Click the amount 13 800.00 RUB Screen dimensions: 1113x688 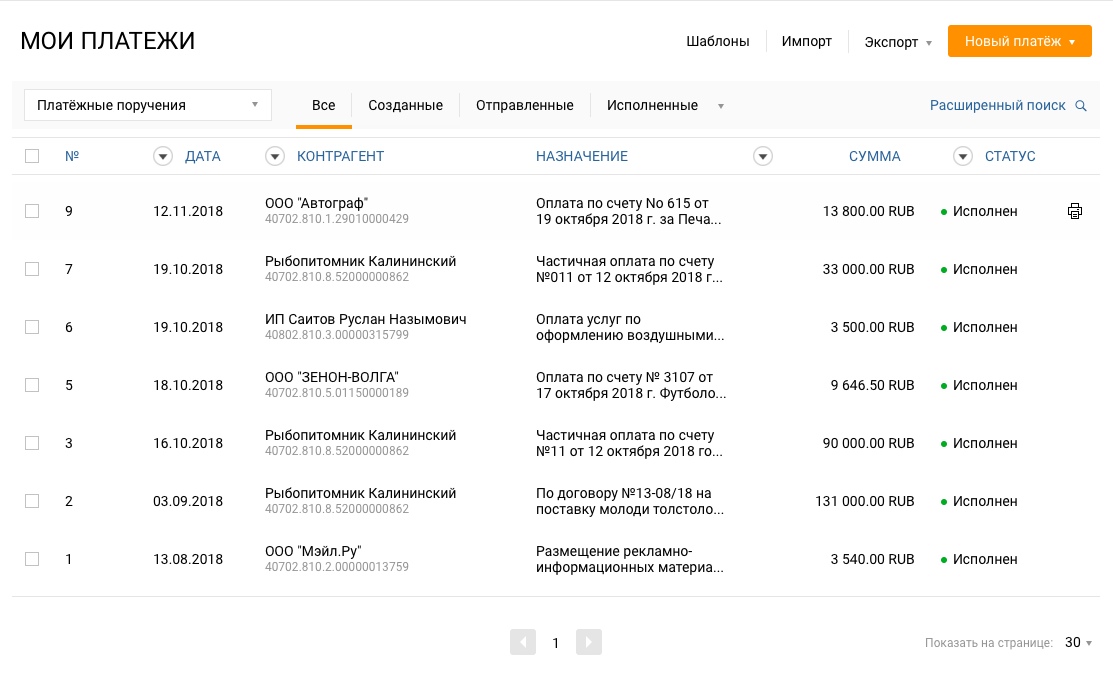tap(868, 211)
